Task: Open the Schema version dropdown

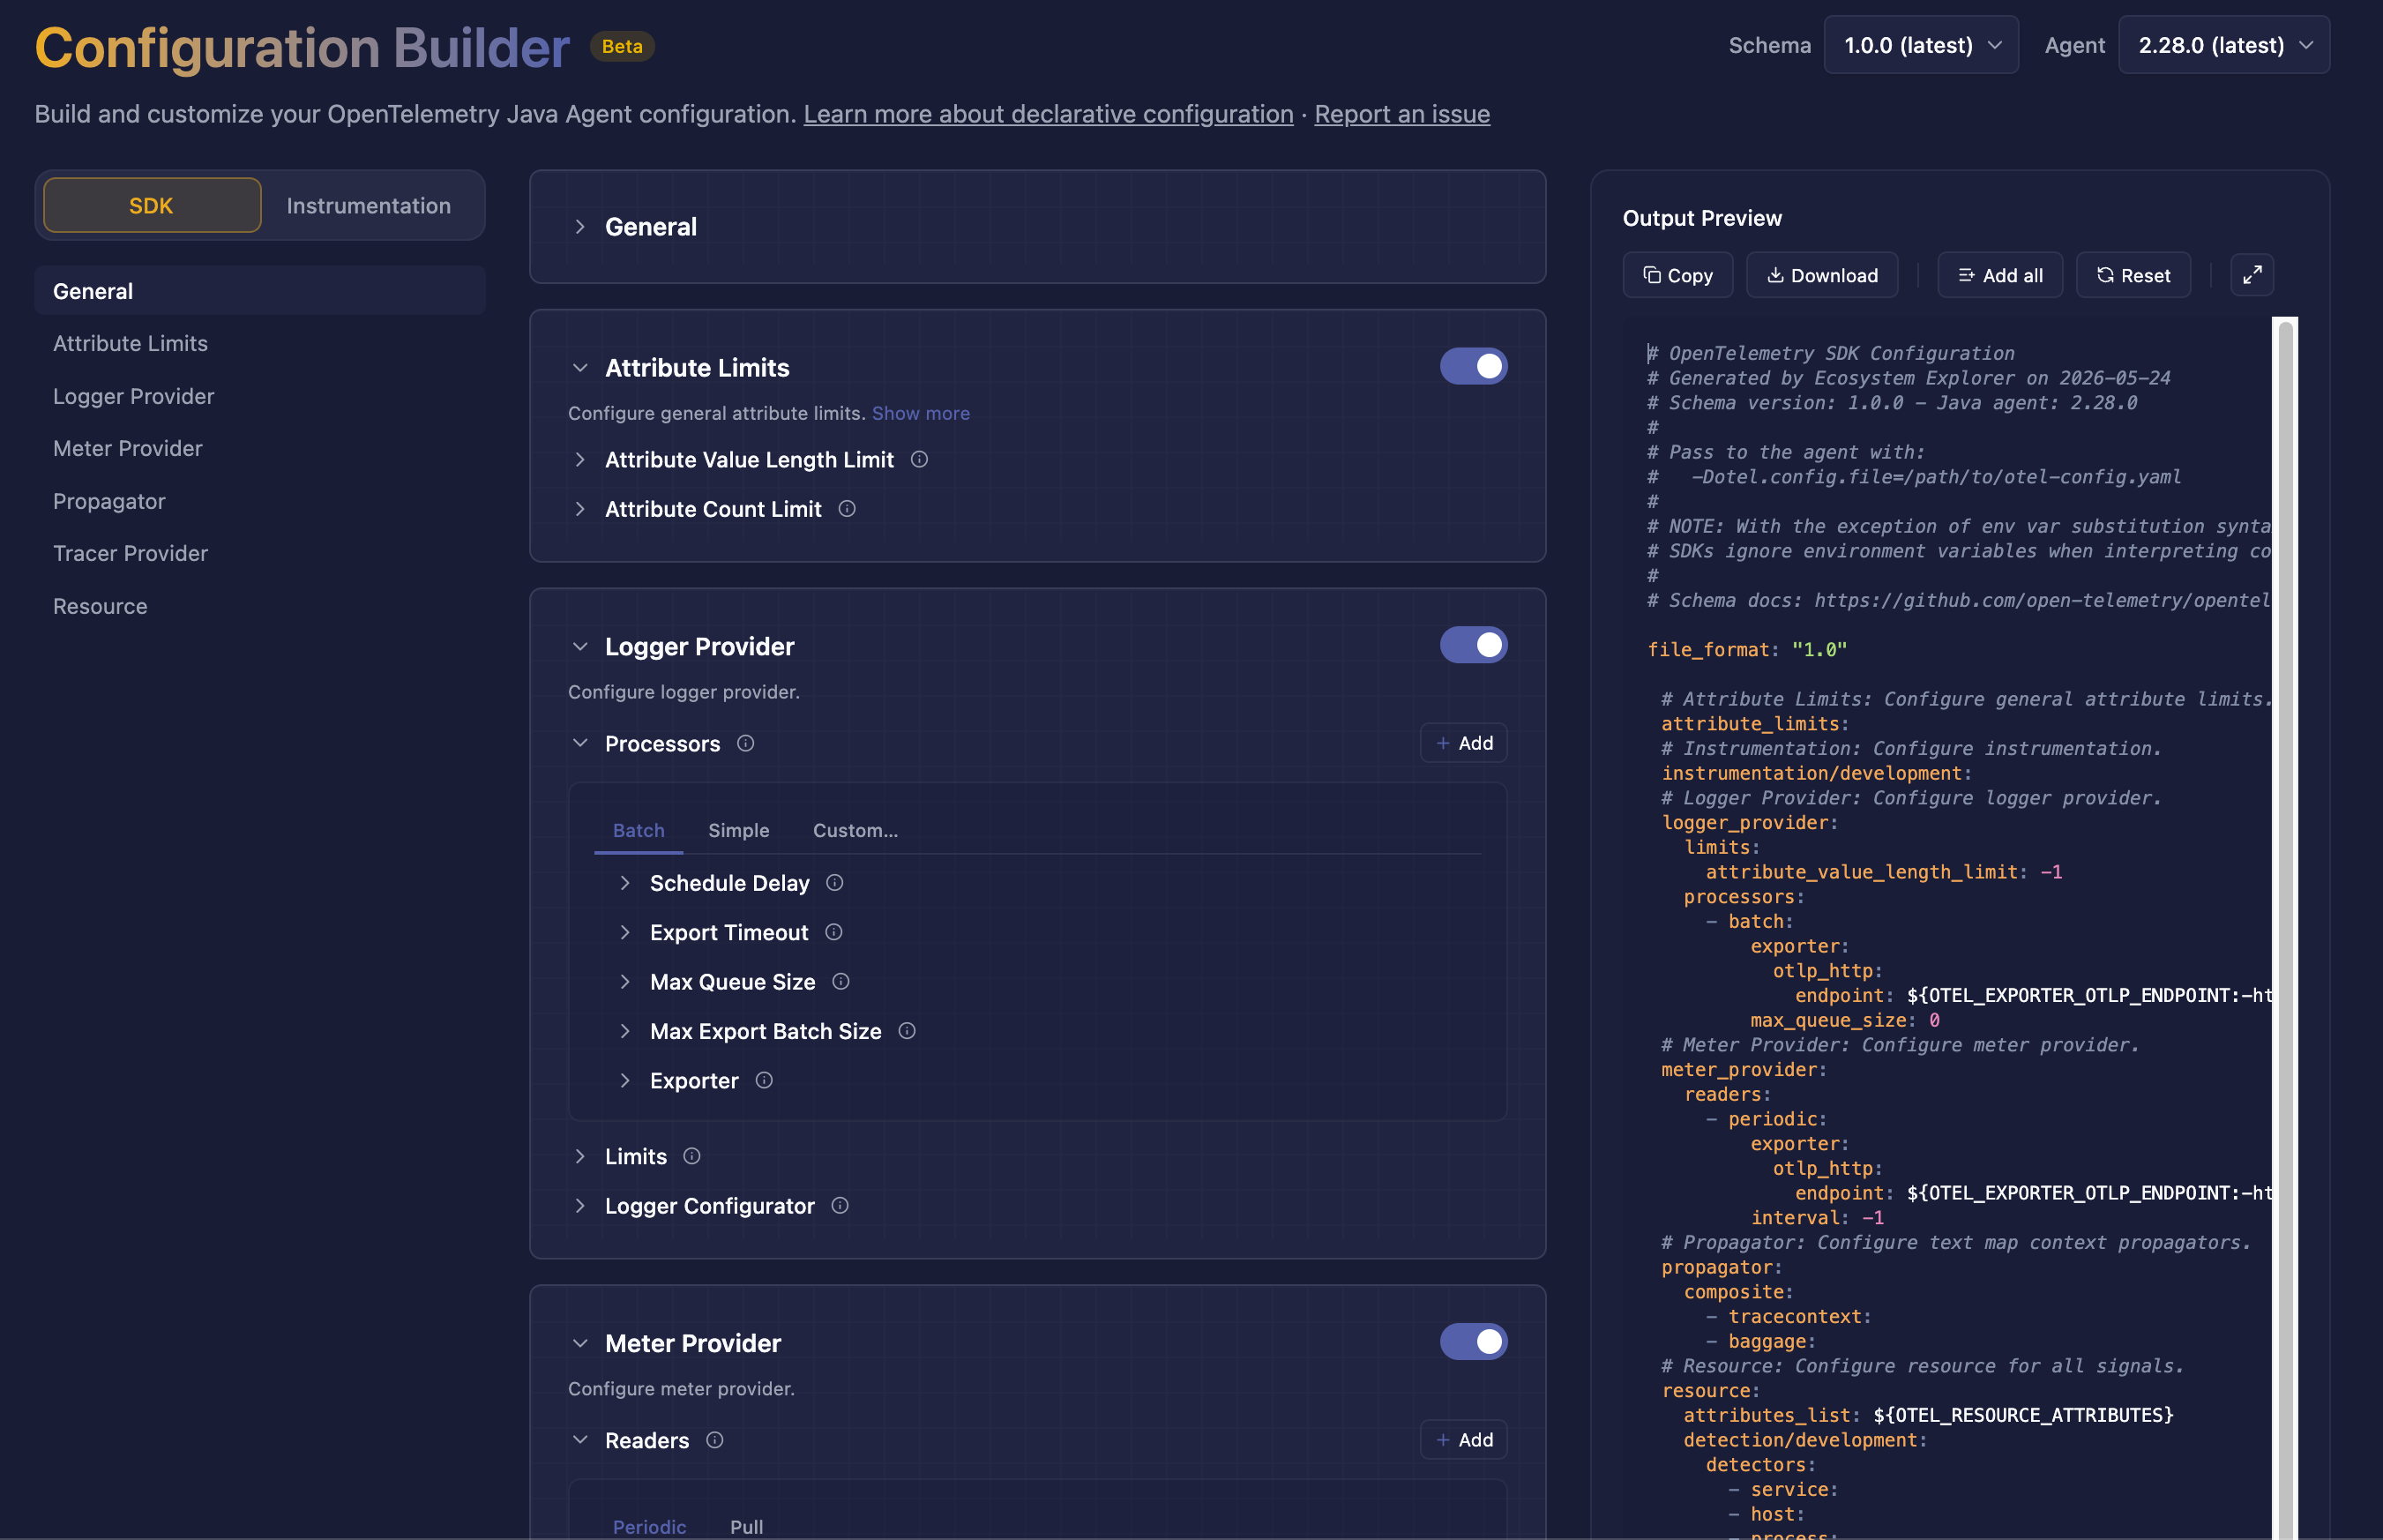Action: [x=1921, y=45]
